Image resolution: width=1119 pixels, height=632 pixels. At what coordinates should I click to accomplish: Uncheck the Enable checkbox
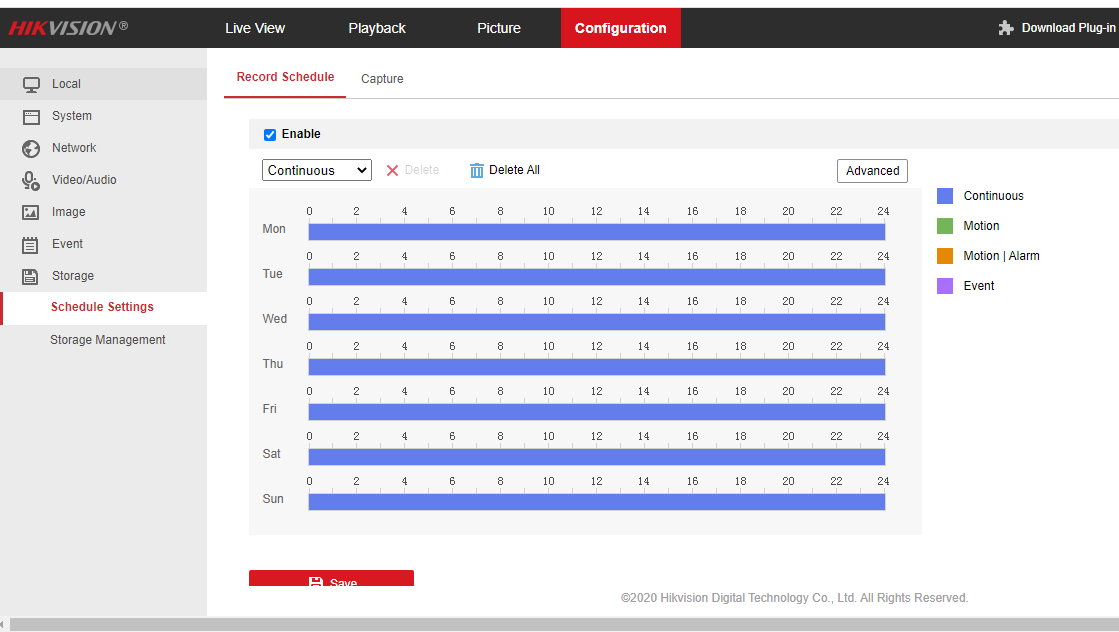coord(270,135)
